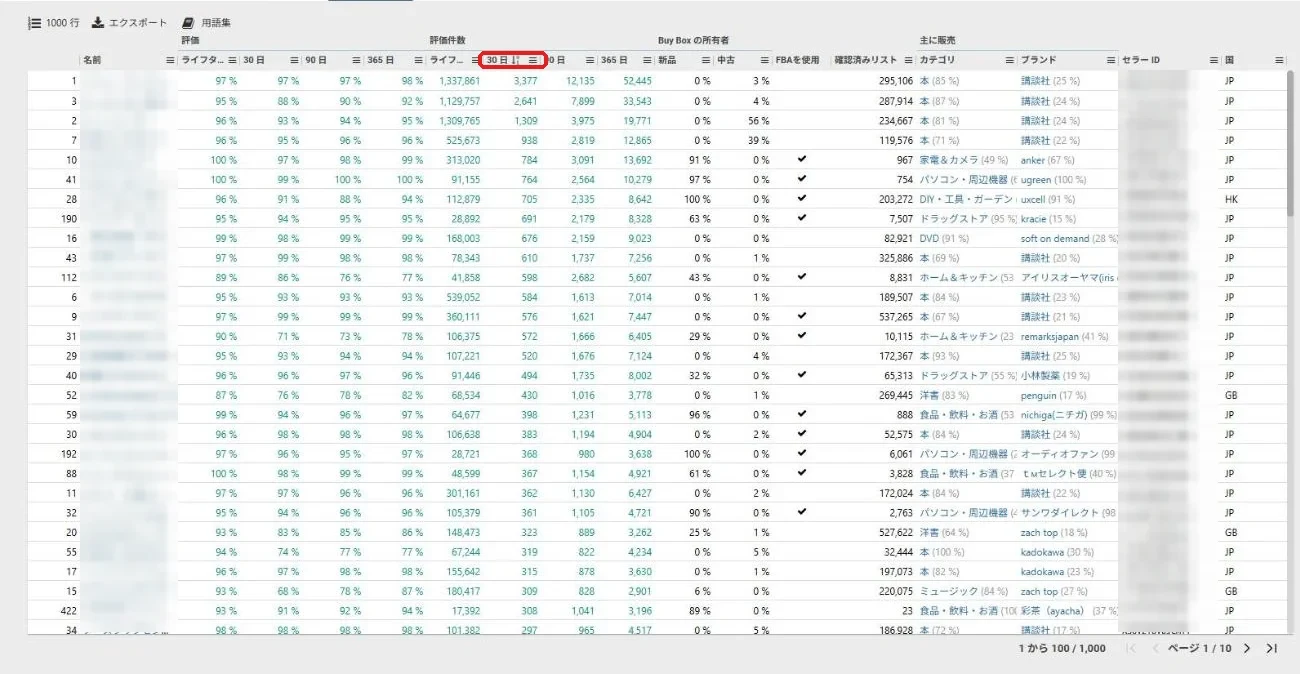Open brand link ugreen (100 %)
Viewport: 1300px width, 674px height.
pyautogui.click(x=1053, y=180)
